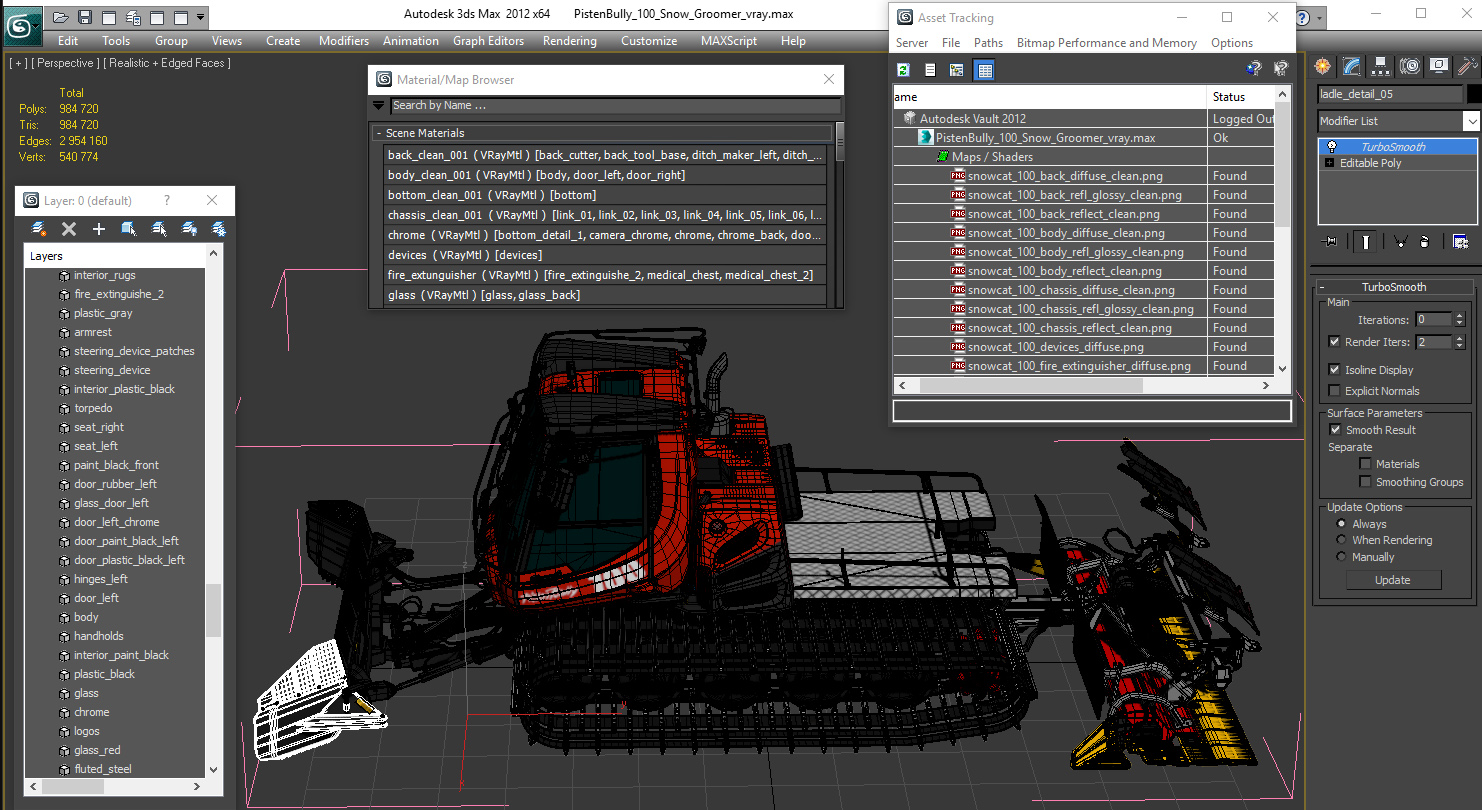This screenshot has width=1482, height=810.
Task: Click the Refresh icon in Asset Tracking
Action: click(x=904, y=69)
